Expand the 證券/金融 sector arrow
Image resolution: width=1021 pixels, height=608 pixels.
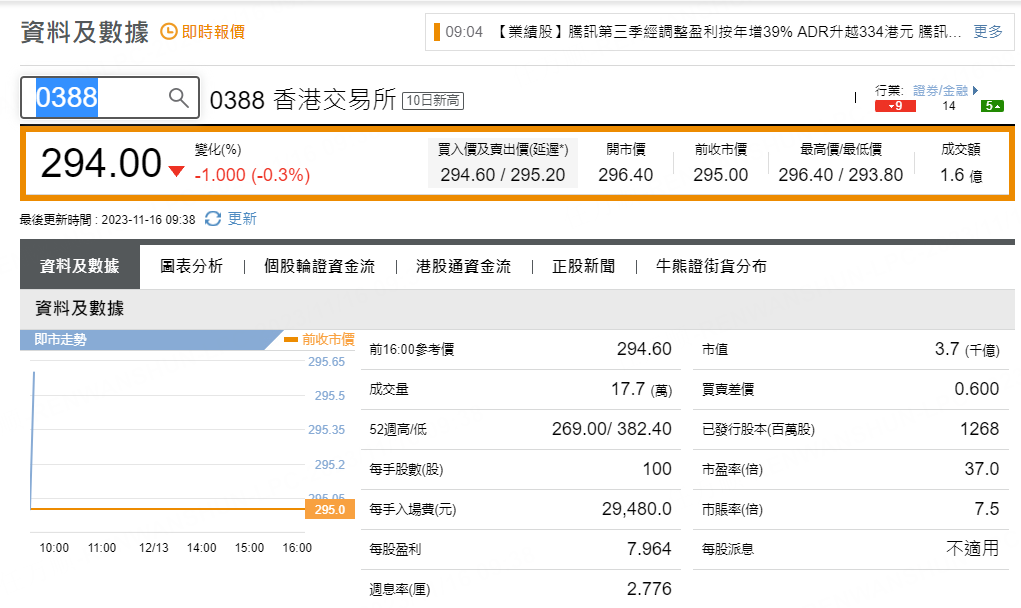(x=975, y=91)
